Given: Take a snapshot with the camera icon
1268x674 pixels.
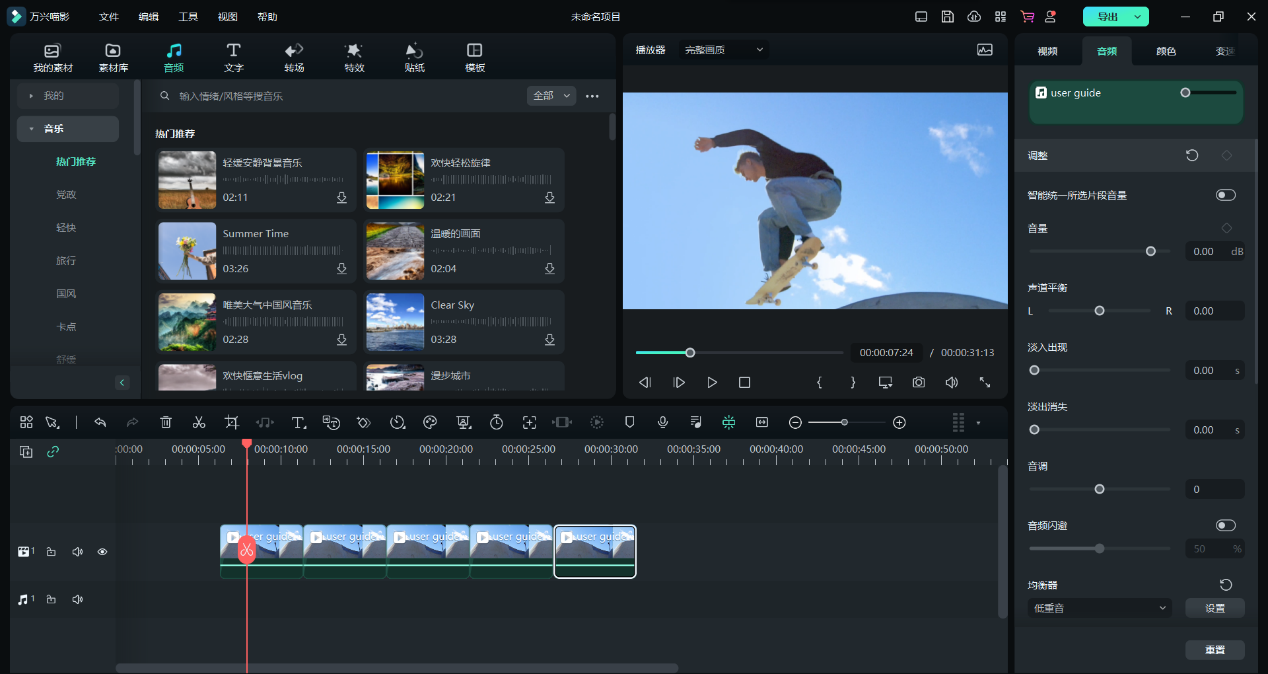Looking at the screenshot, I should (x=918, y=382).
